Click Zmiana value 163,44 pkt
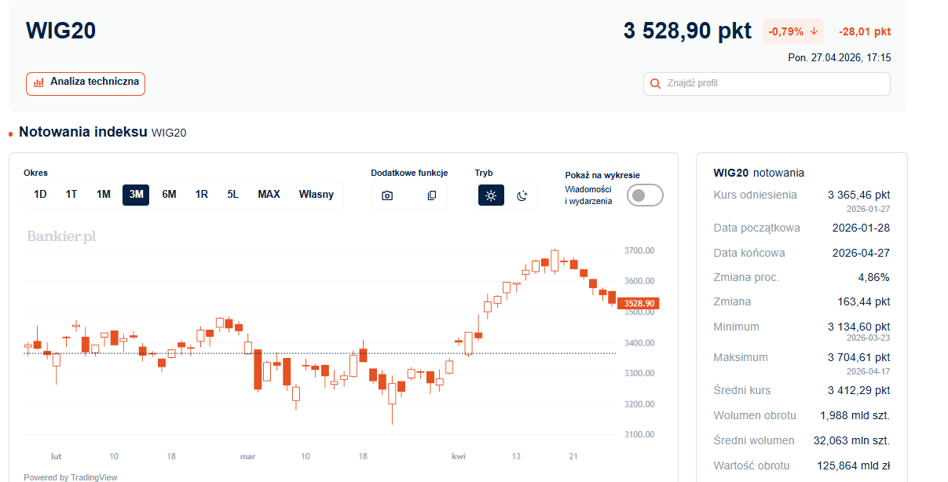The image size is (948, 482). (864, 302)
